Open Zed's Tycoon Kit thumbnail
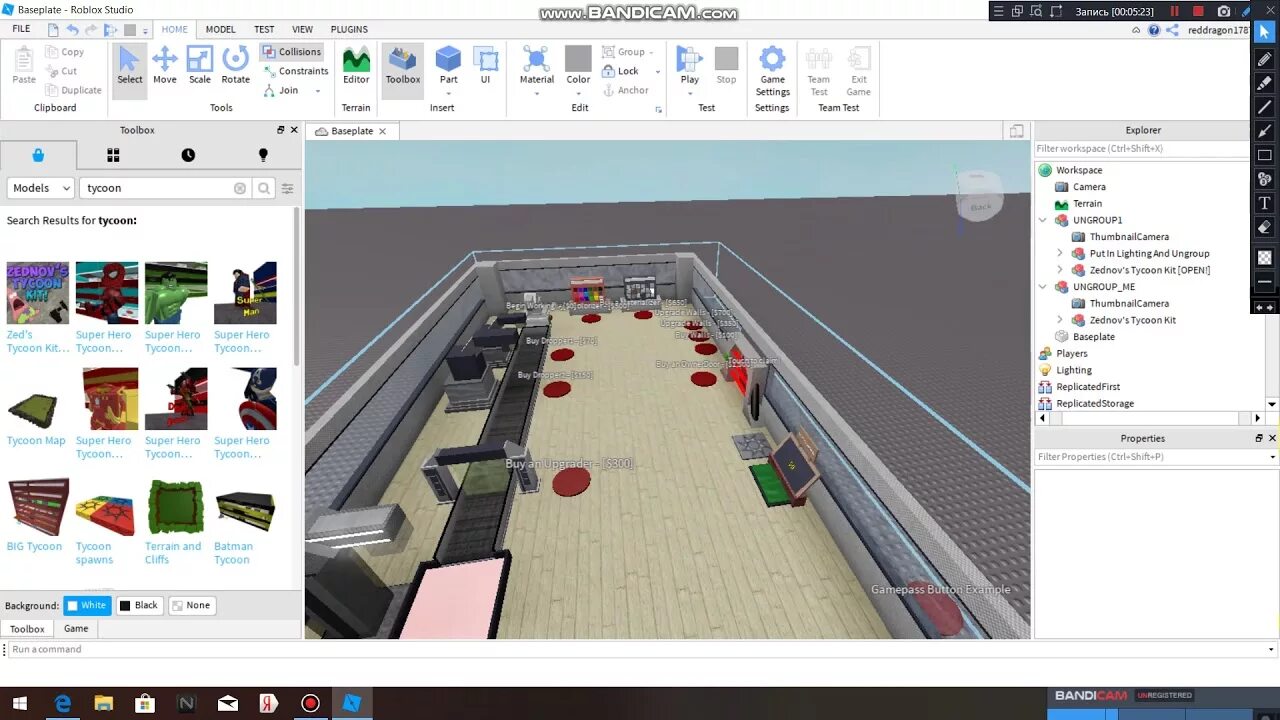Image resolution: width=1280 pixels, height=720 pixels. pyautogui.click(x=38, y=293)
